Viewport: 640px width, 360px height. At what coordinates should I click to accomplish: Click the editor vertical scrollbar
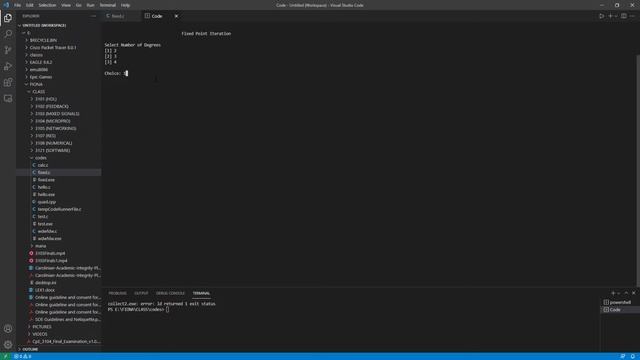(x=638, y=170)
